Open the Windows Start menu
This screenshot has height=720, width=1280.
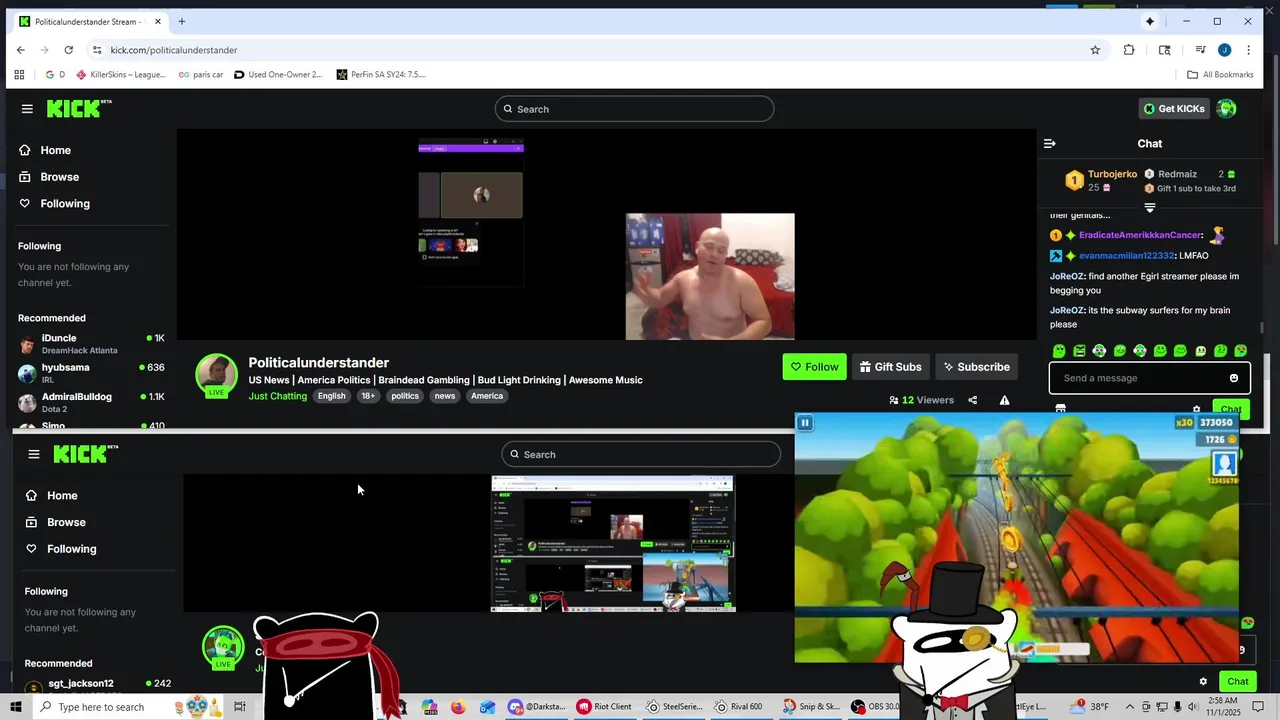coord(16,706)
